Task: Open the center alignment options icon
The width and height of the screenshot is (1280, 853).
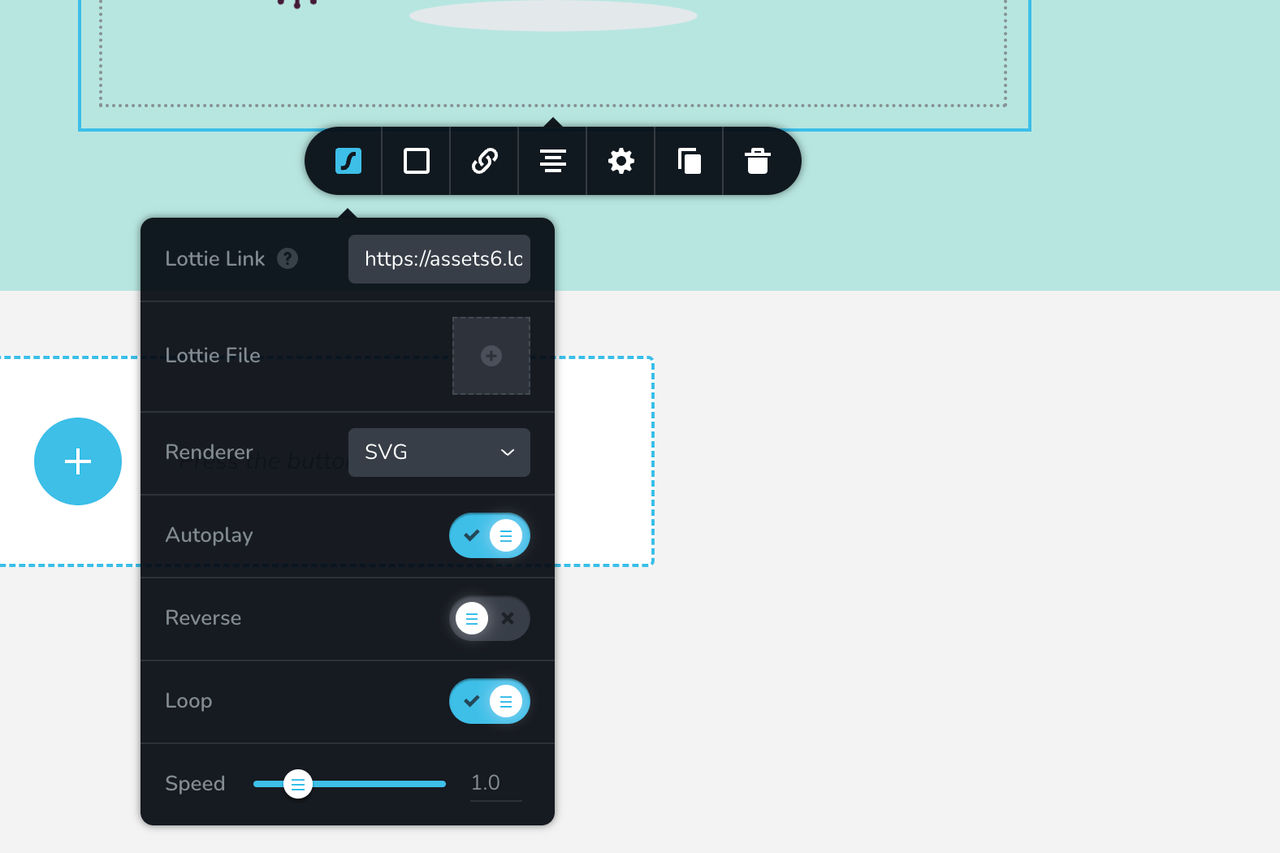Action: tap(553, 161)
